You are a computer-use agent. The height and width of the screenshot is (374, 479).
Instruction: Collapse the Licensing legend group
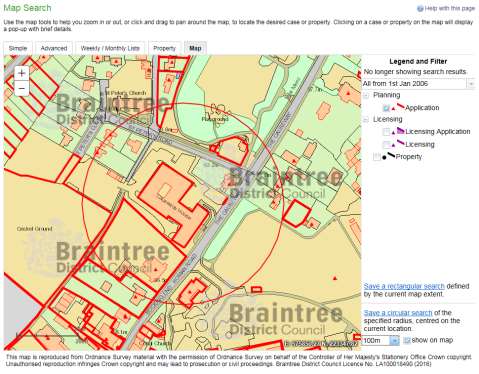[x=366, y=119]
